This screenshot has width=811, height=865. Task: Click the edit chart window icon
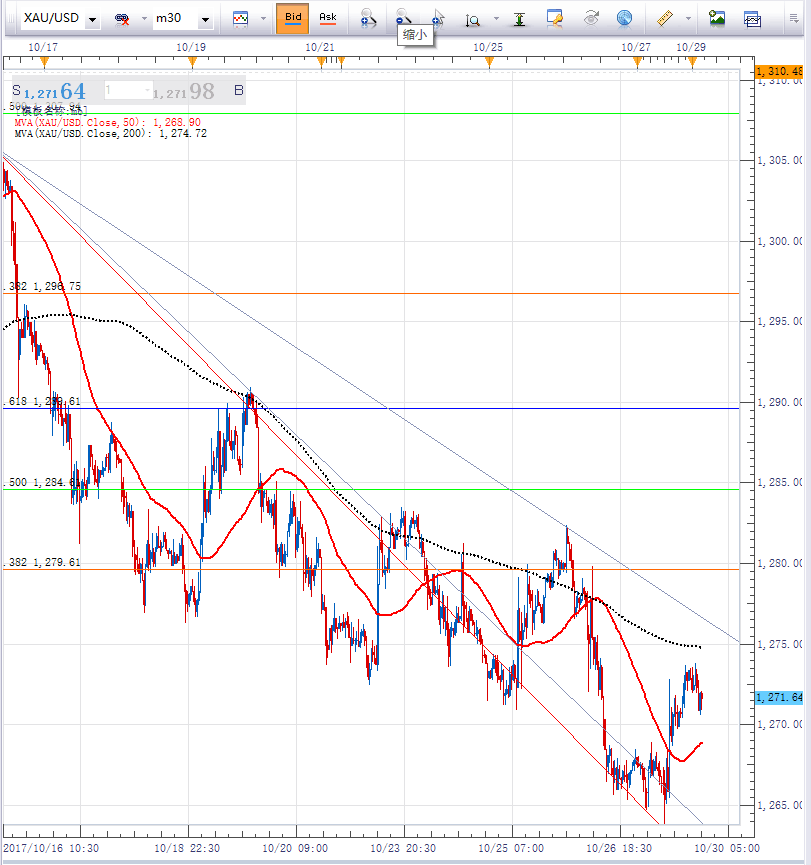pyautogui.click(x=555, y=18)
